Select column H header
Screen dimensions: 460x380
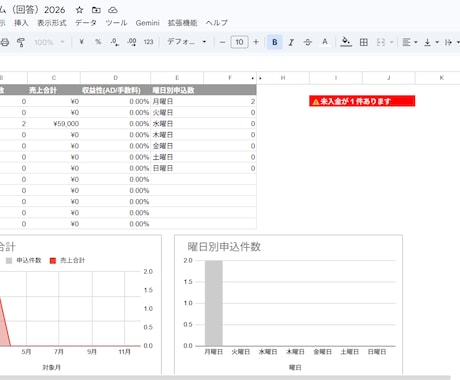[283, 78]
